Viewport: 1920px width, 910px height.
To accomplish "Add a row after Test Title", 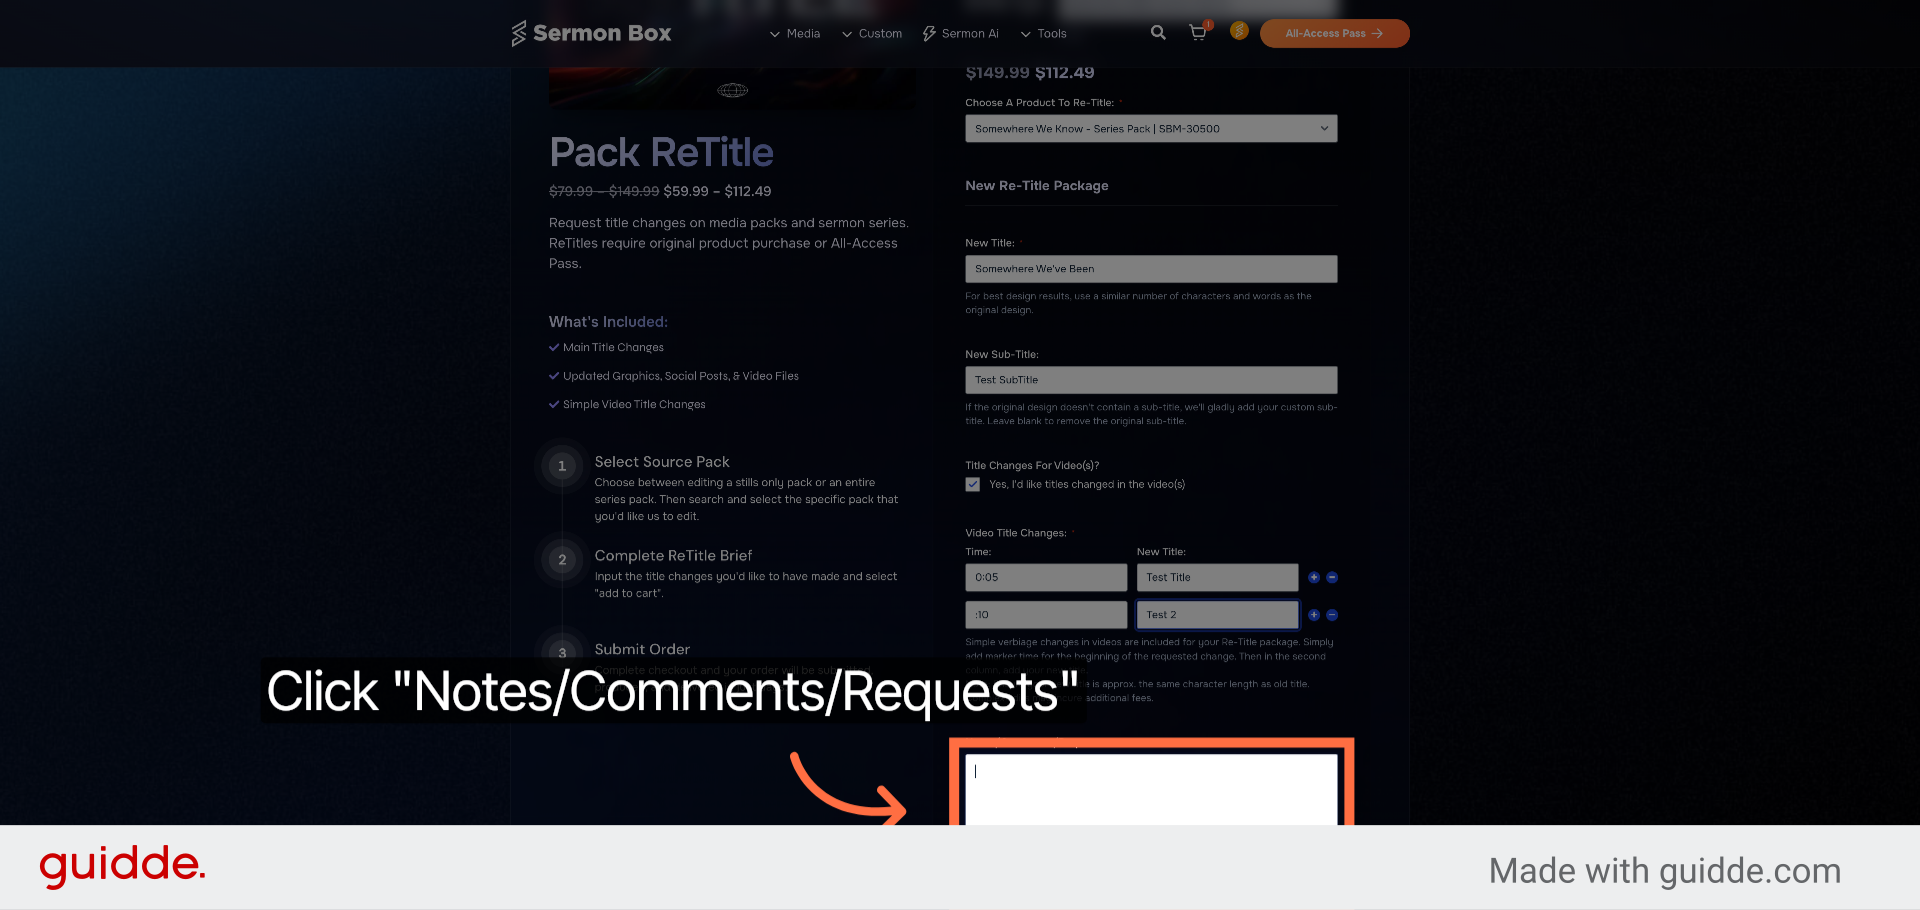I will pyautogui.click(x=1314, y=578).
